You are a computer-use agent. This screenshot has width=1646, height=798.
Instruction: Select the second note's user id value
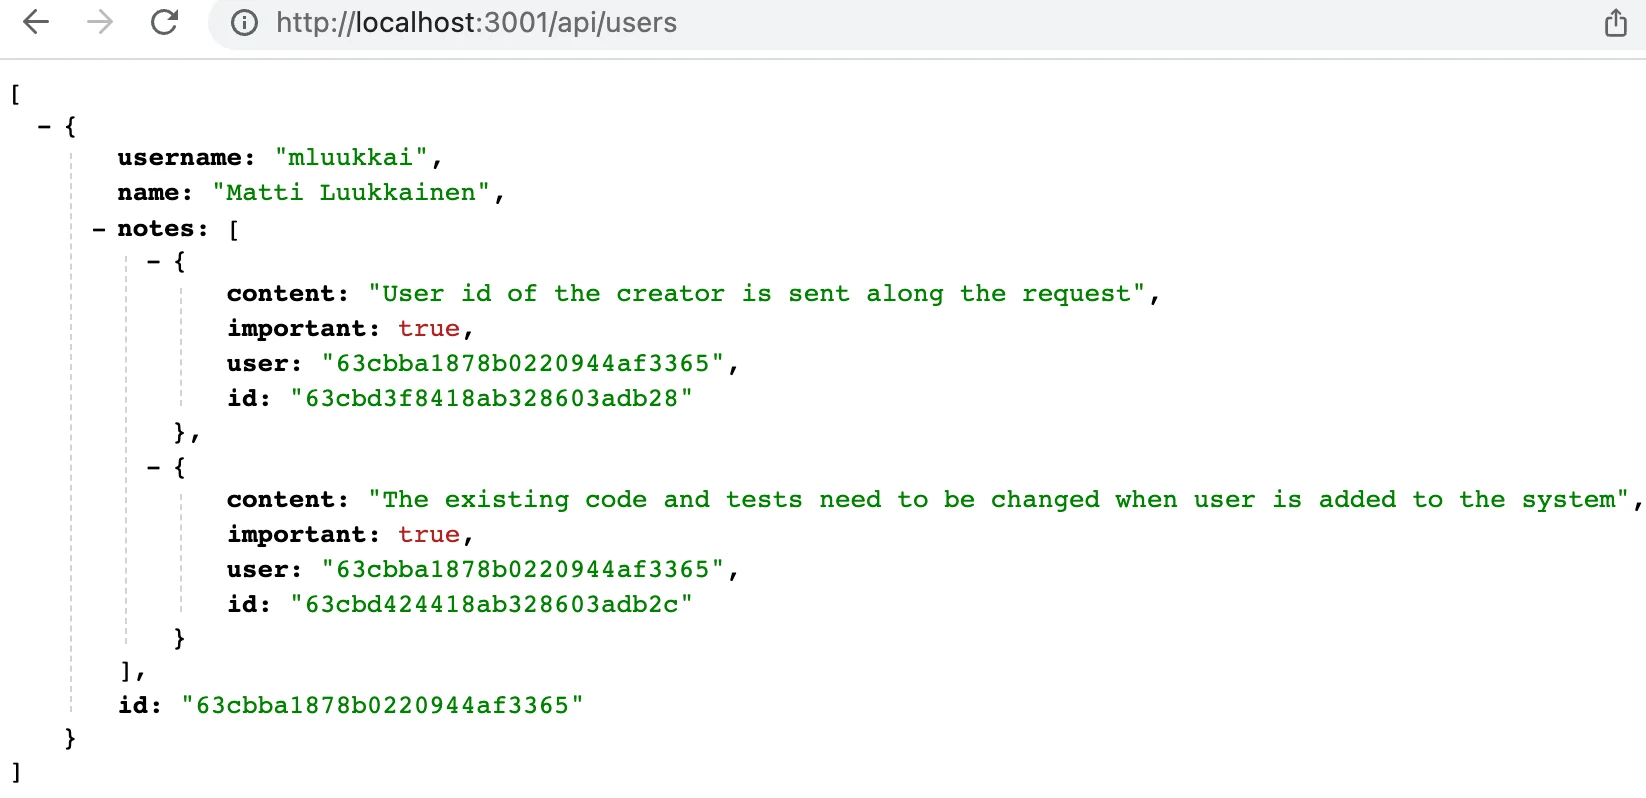point(523,570)
